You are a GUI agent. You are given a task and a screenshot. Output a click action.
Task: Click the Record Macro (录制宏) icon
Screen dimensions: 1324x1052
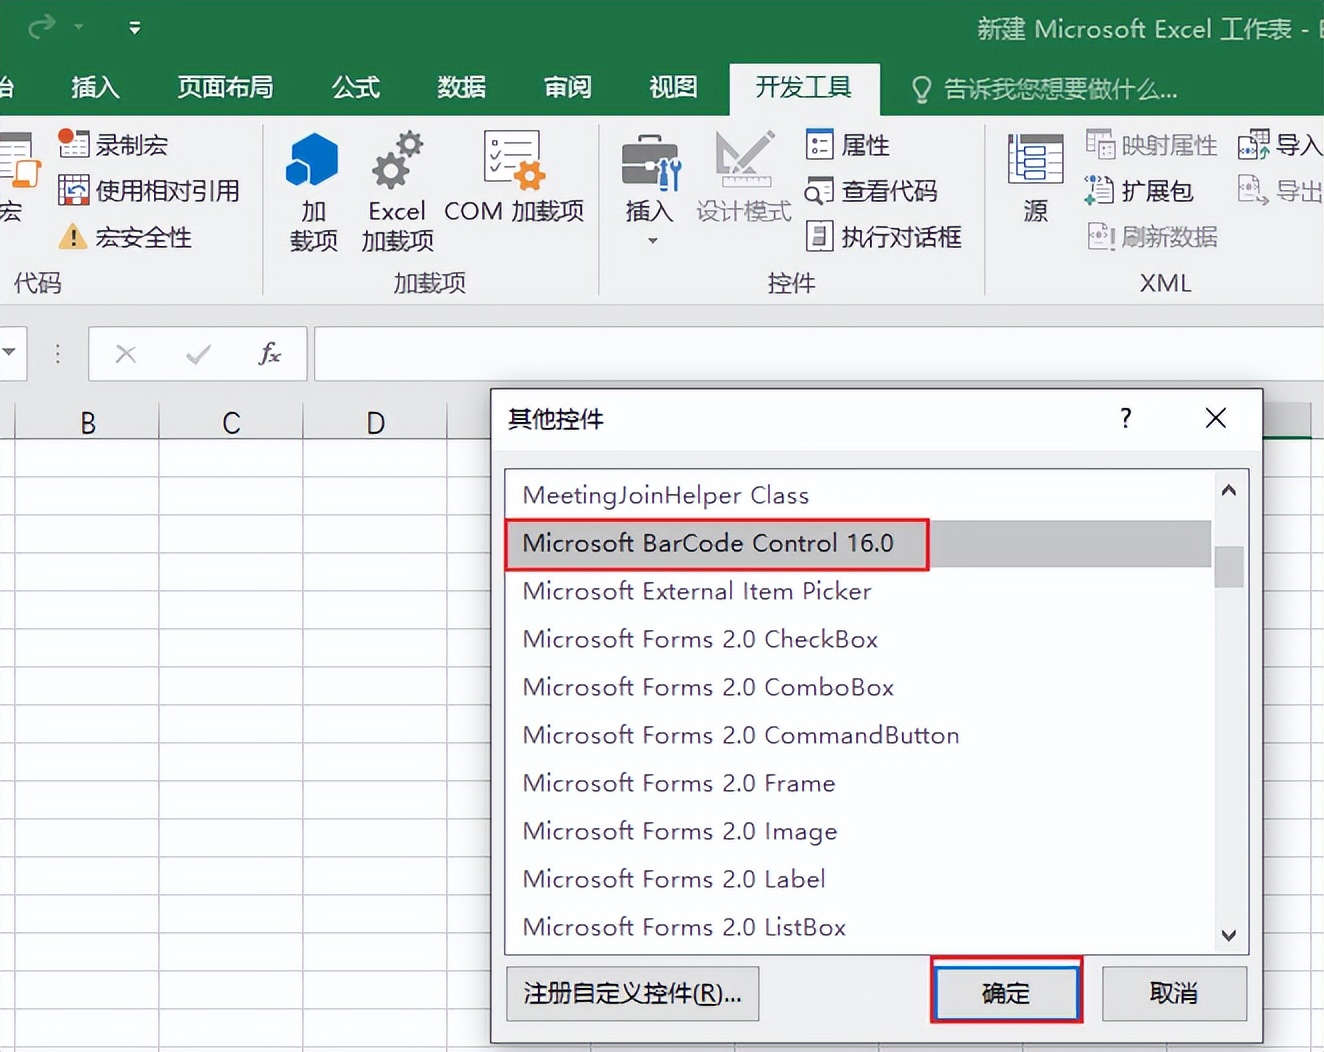(x=73, y=144)
